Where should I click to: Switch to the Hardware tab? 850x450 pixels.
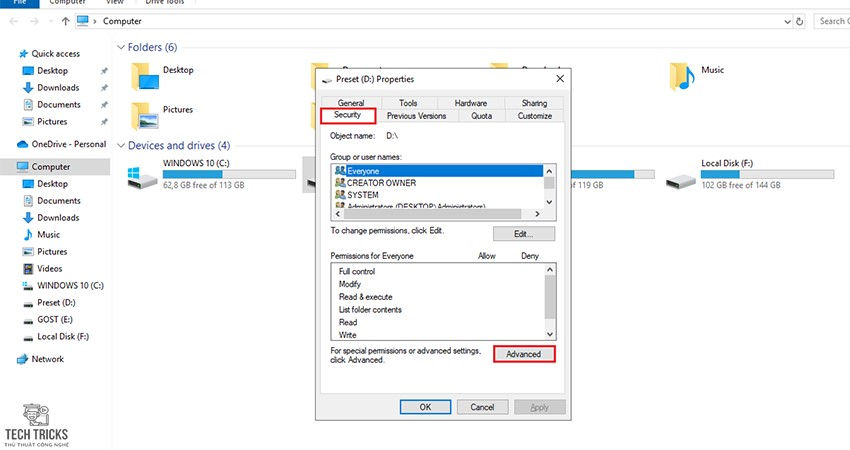471,103
